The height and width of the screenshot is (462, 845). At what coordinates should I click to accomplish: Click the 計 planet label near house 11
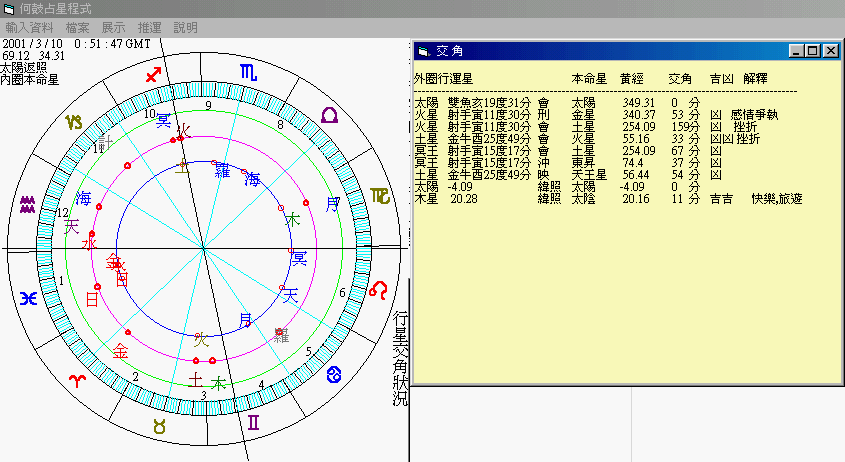click(x=106, y=142)
